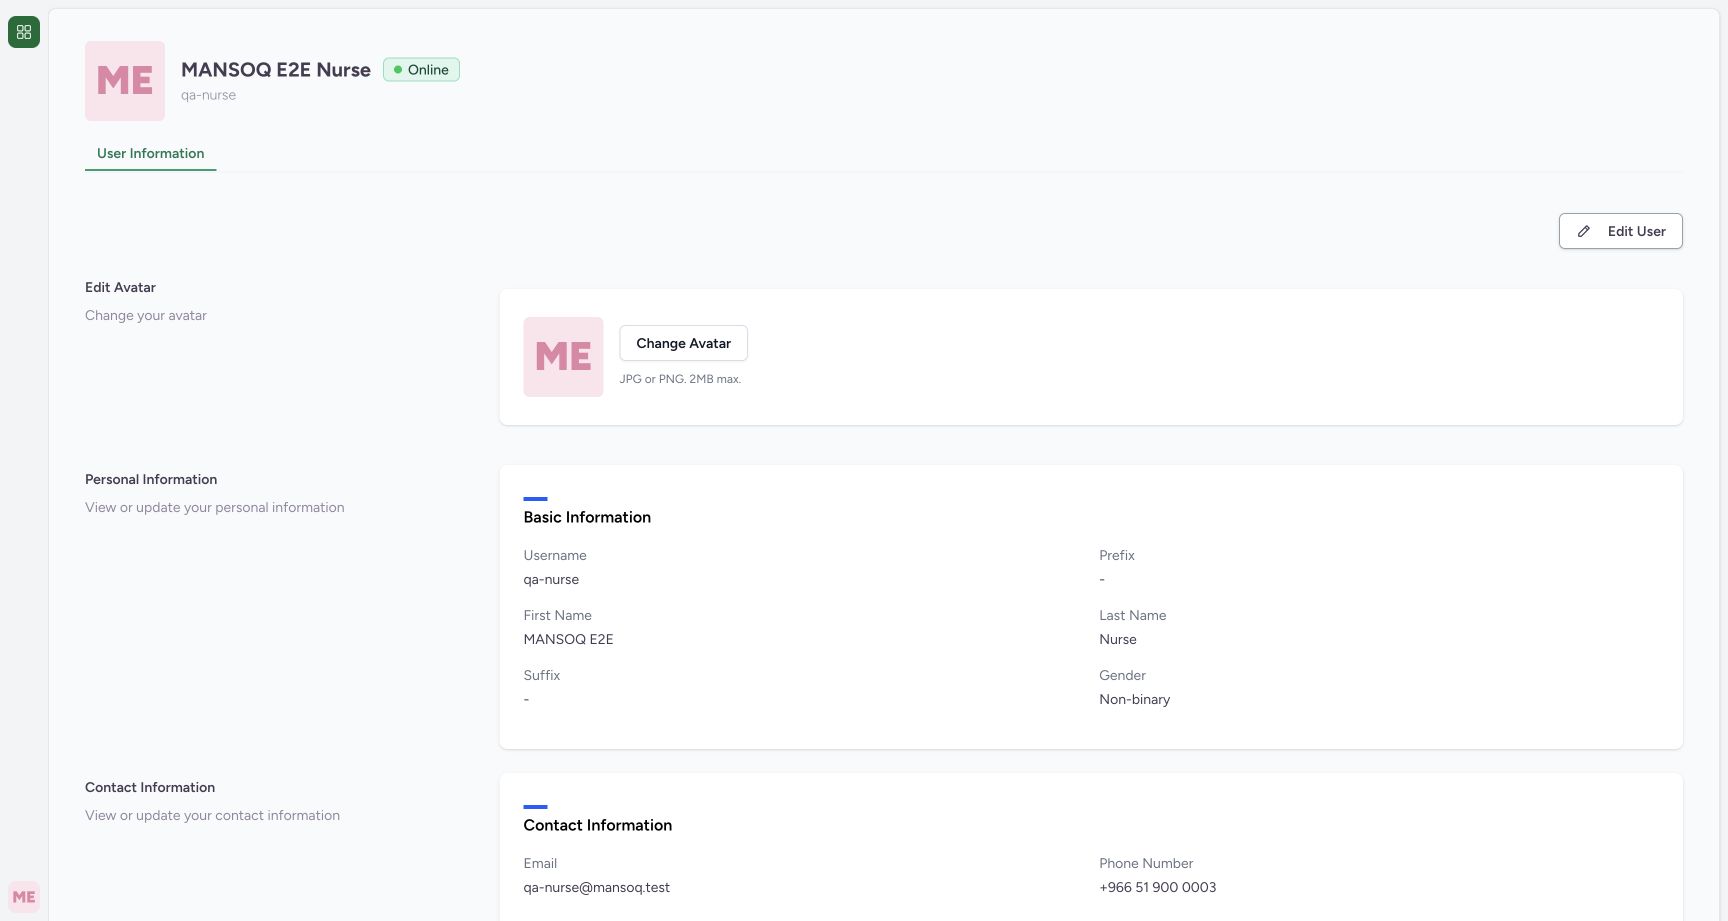
Task: Click the Personal Information section label
Action: coord(151,479)
